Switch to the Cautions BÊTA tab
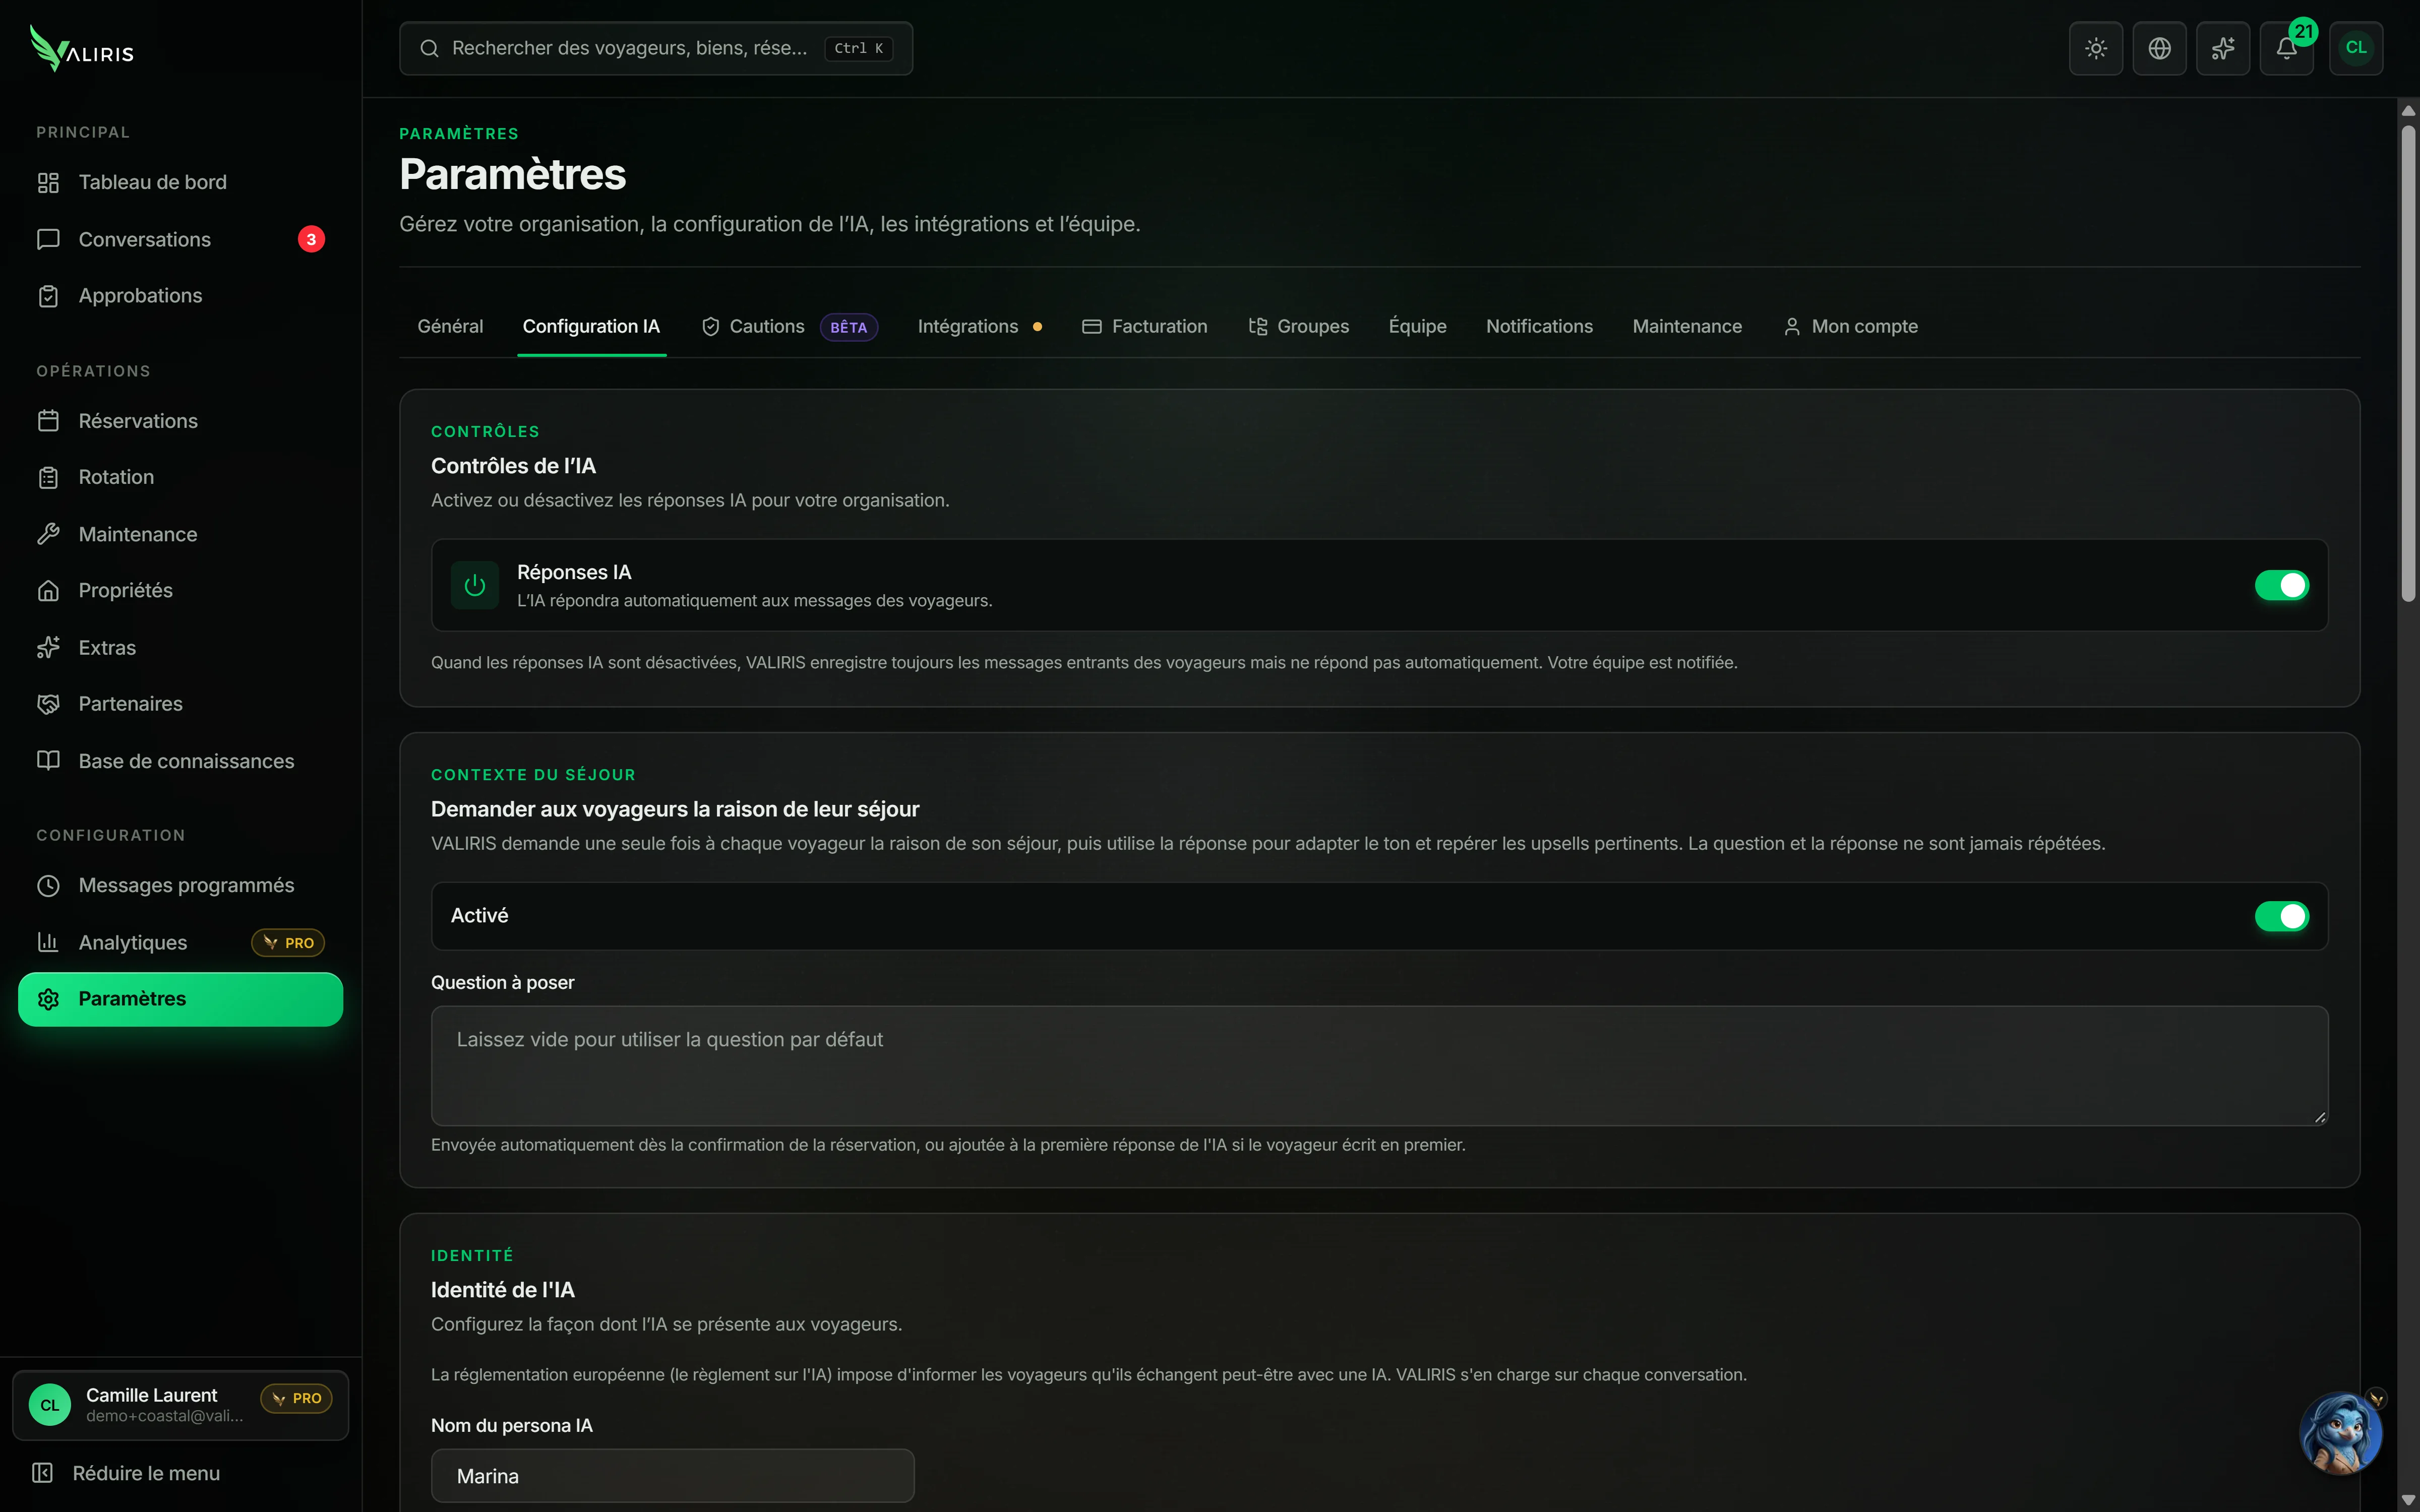The height and width of the screenshot is (1512, 2420). pos(790,327)
